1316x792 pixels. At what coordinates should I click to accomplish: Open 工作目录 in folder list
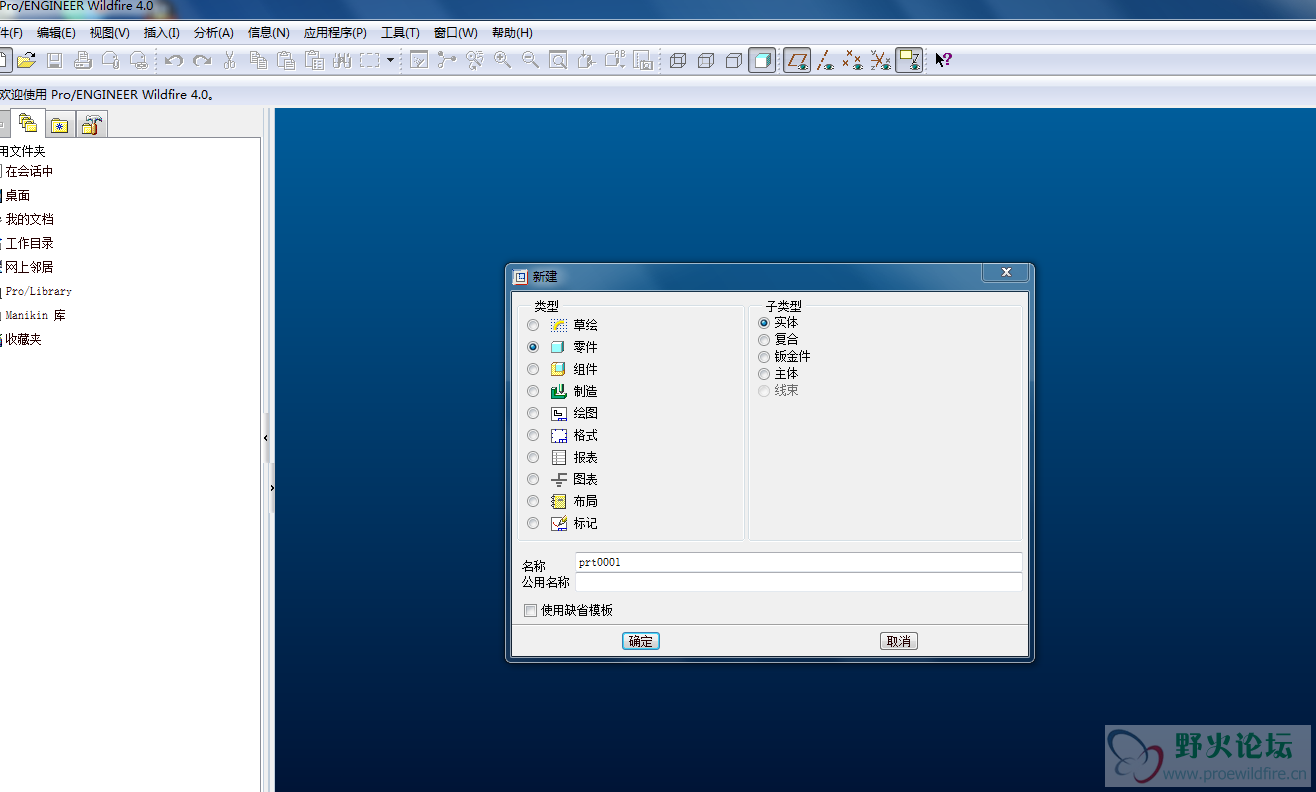pyautogui.click(x=29, y=243)
